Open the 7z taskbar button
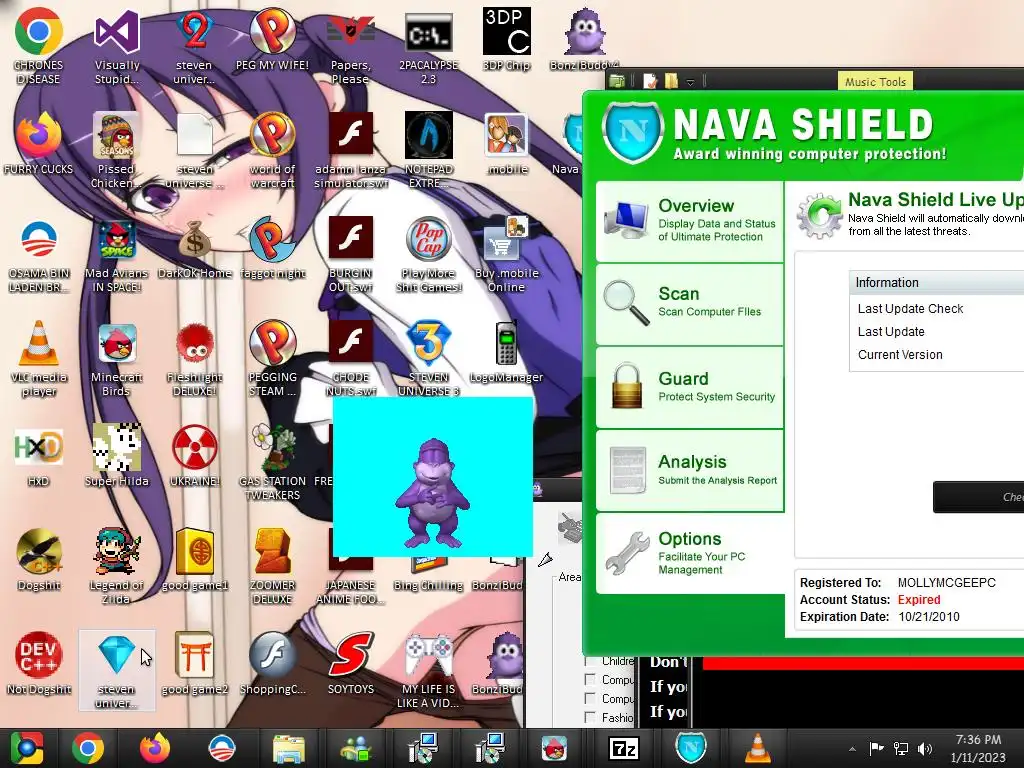1024x768 pixels. point(623,748)
